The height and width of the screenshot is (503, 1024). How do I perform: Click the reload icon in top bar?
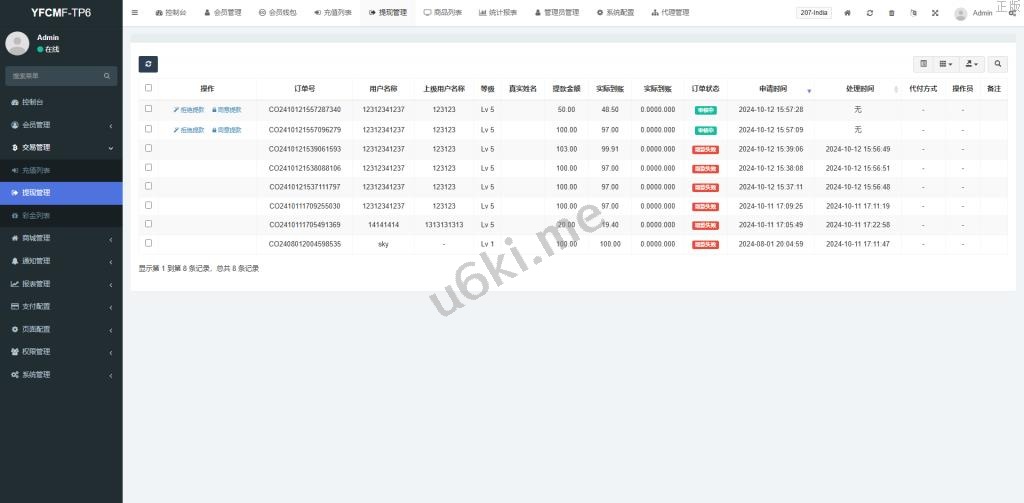870,13
